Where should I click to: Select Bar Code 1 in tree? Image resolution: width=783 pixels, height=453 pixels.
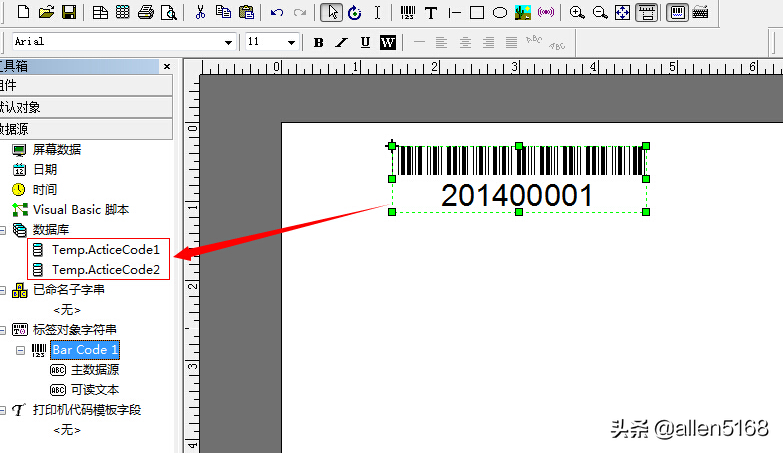85,350
